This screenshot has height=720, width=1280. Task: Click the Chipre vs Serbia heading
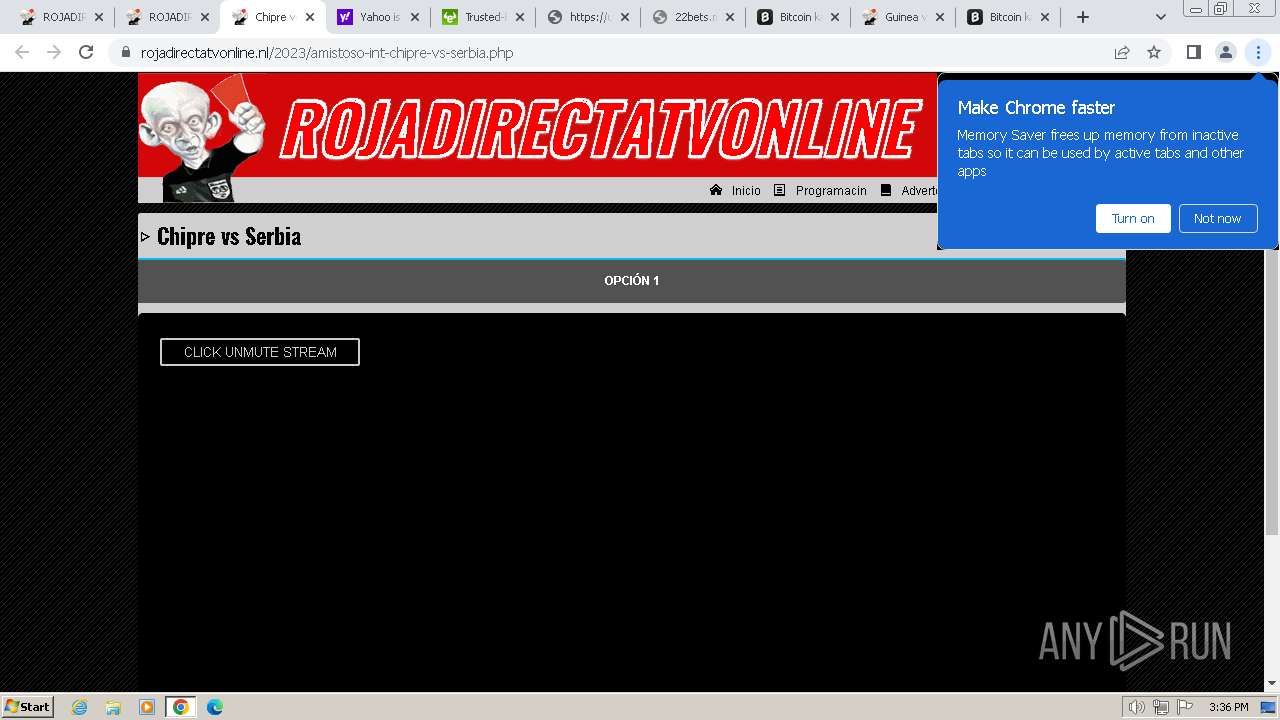[x=229, y=236]
